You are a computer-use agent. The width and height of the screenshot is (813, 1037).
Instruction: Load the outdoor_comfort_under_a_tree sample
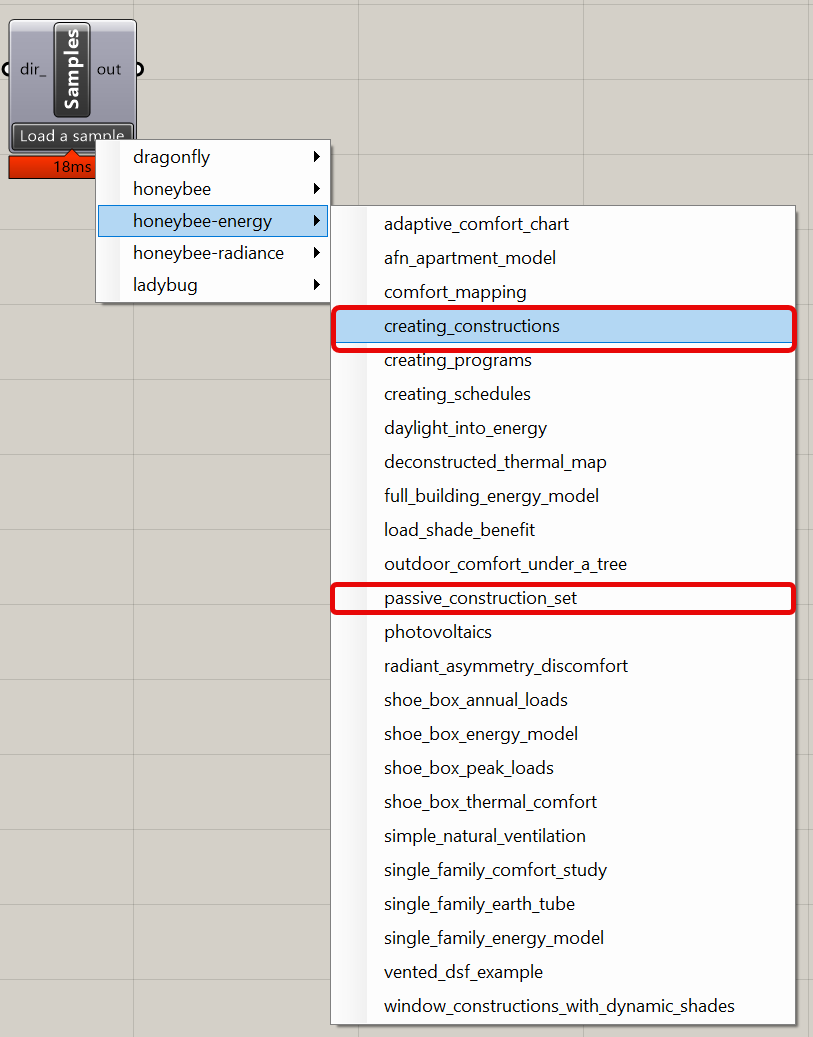[x=563, y=564]
